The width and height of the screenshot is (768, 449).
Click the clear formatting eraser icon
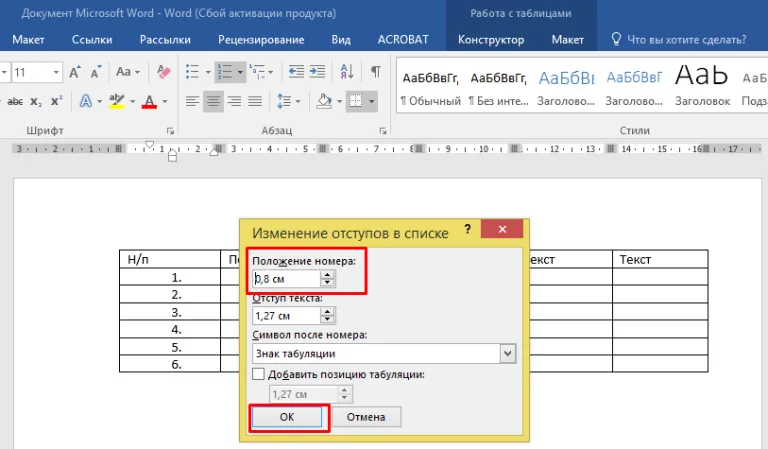(164, 72)
